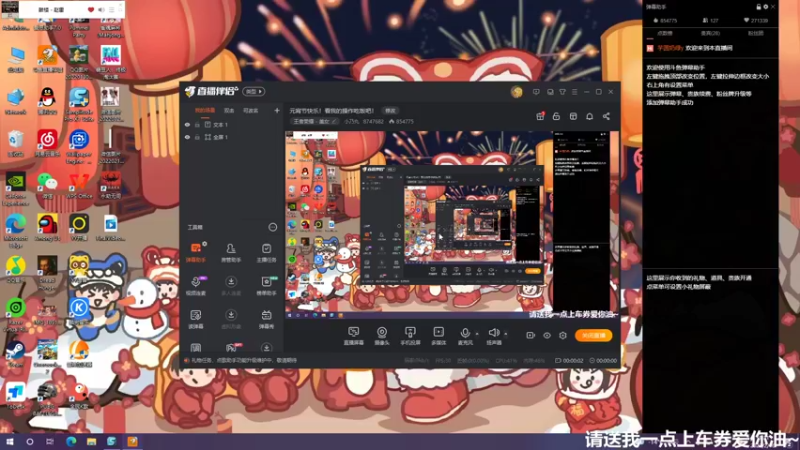Switch mode with the pill button beside logo
Image resolution: width=800 pixels, height=450 pixels.
click(x=254, y=91)
